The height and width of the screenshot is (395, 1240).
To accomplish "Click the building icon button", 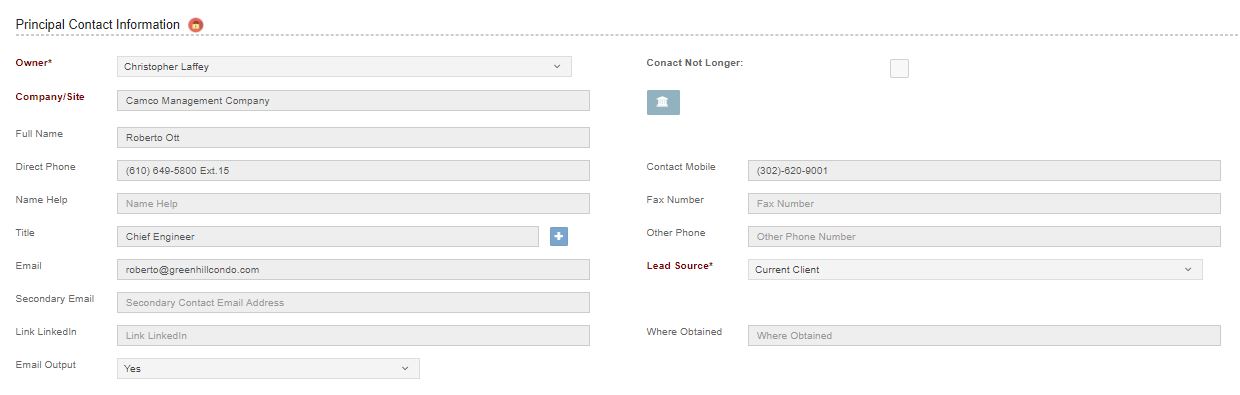I will (x=663, y=102).
